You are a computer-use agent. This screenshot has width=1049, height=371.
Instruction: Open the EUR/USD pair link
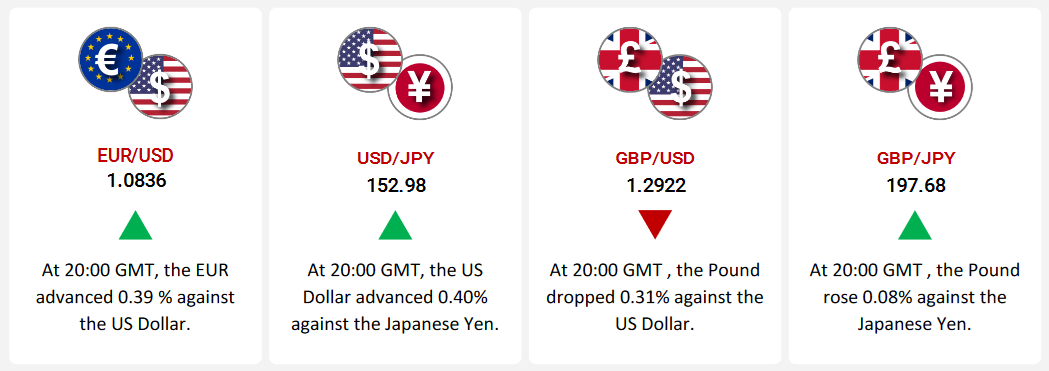[x=136, y=156]
